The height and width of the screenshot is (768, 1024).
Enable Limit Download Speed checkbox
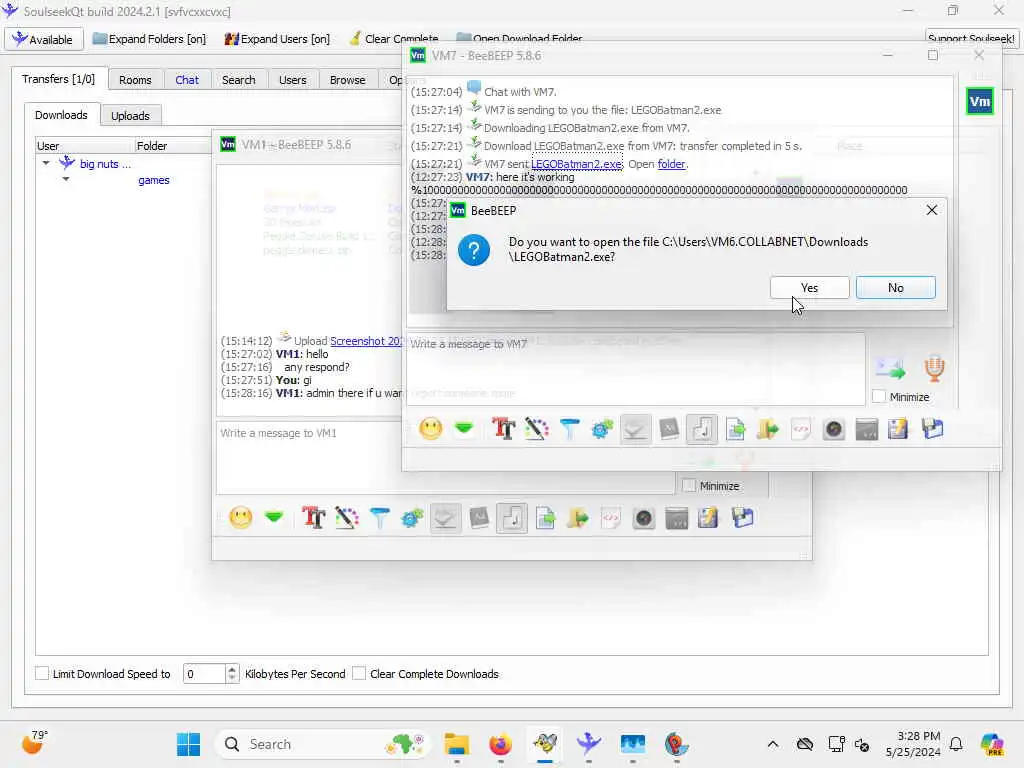pos(42,673)
